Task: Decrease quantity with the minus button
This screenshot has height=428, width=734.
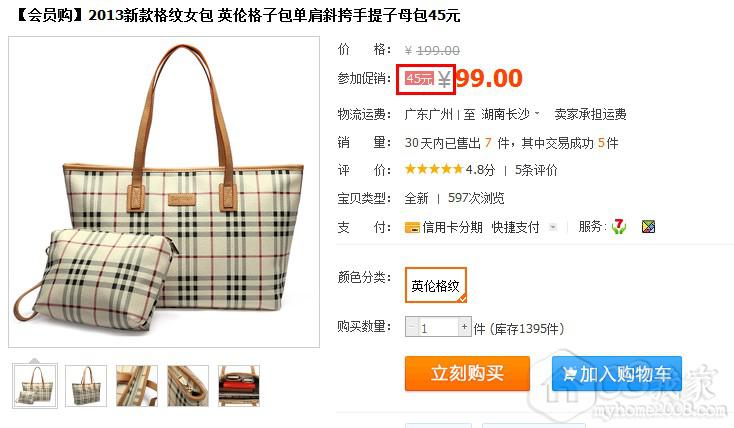Action: coord(411,326)
